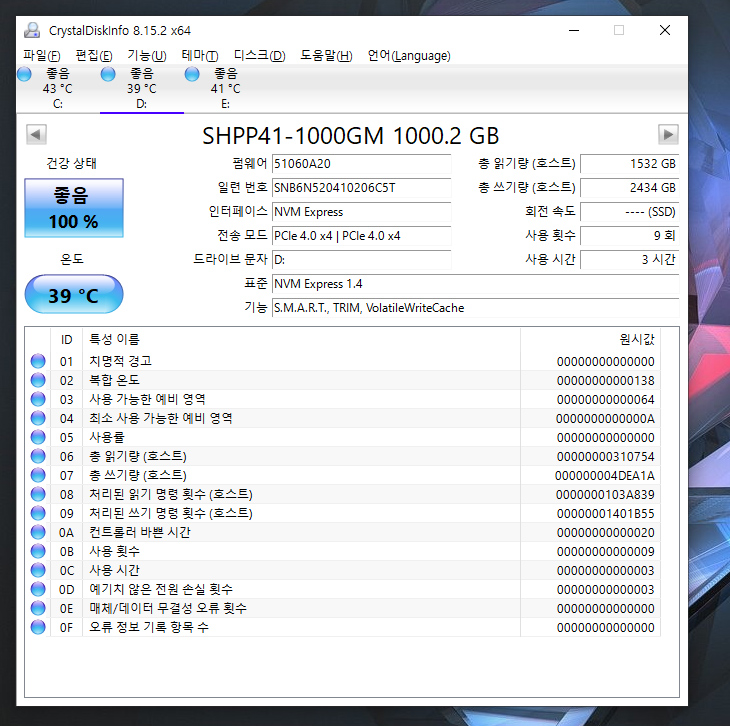Click the features field S.M.A.R.T., TRIM

point(475,308)
